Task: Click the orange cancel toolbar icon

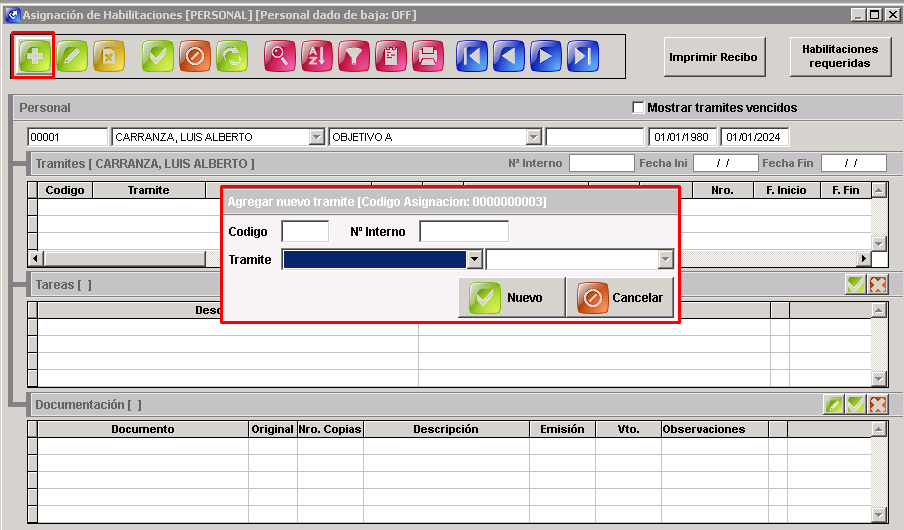Action: [194, 56]
